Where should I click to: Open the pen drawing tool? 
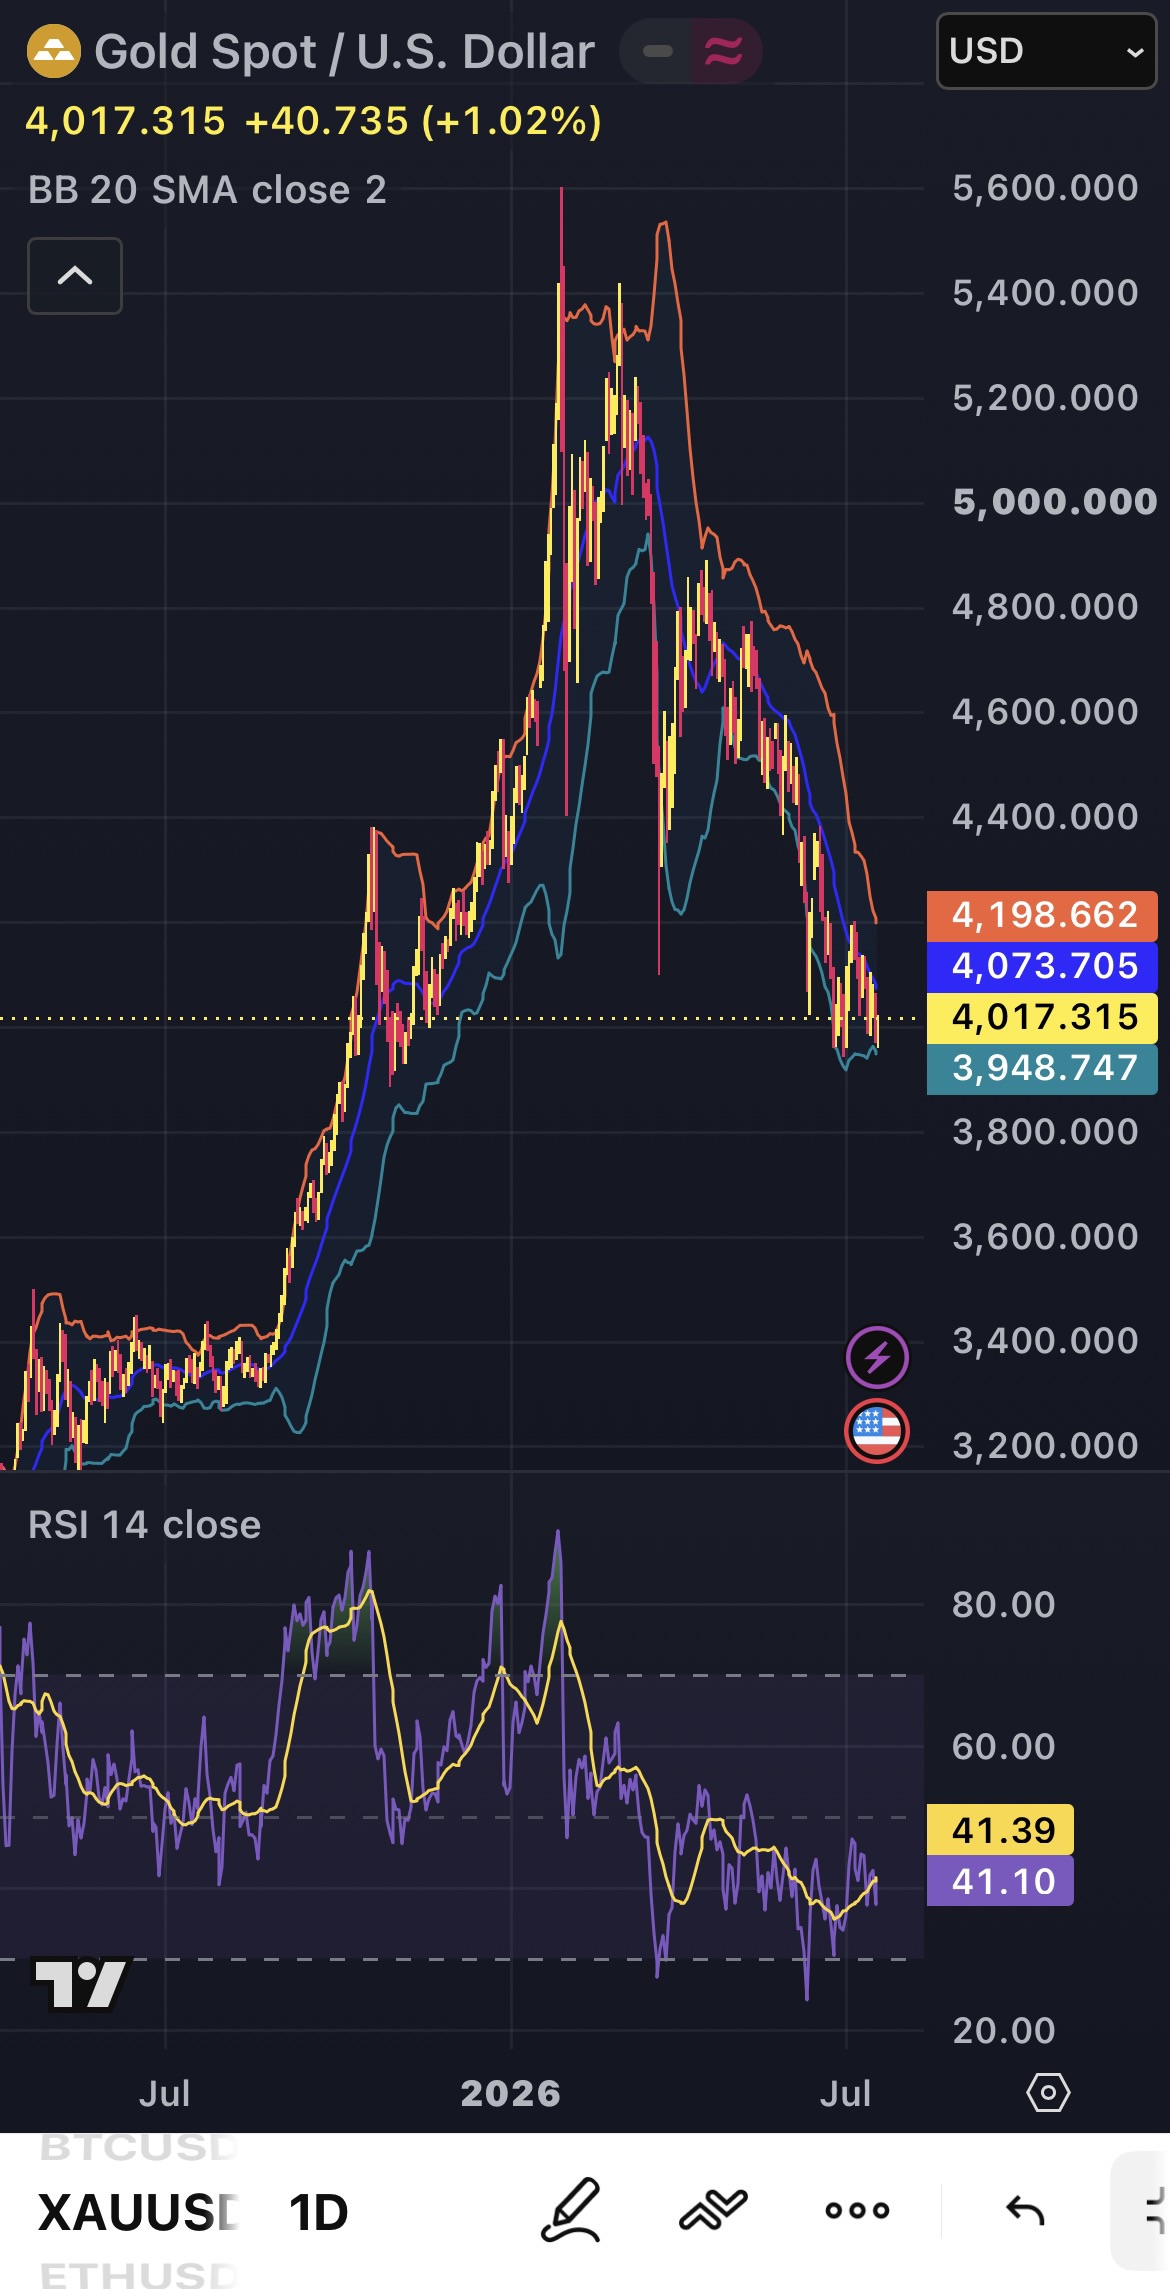pyautogui.click(x=571, y=2210)
